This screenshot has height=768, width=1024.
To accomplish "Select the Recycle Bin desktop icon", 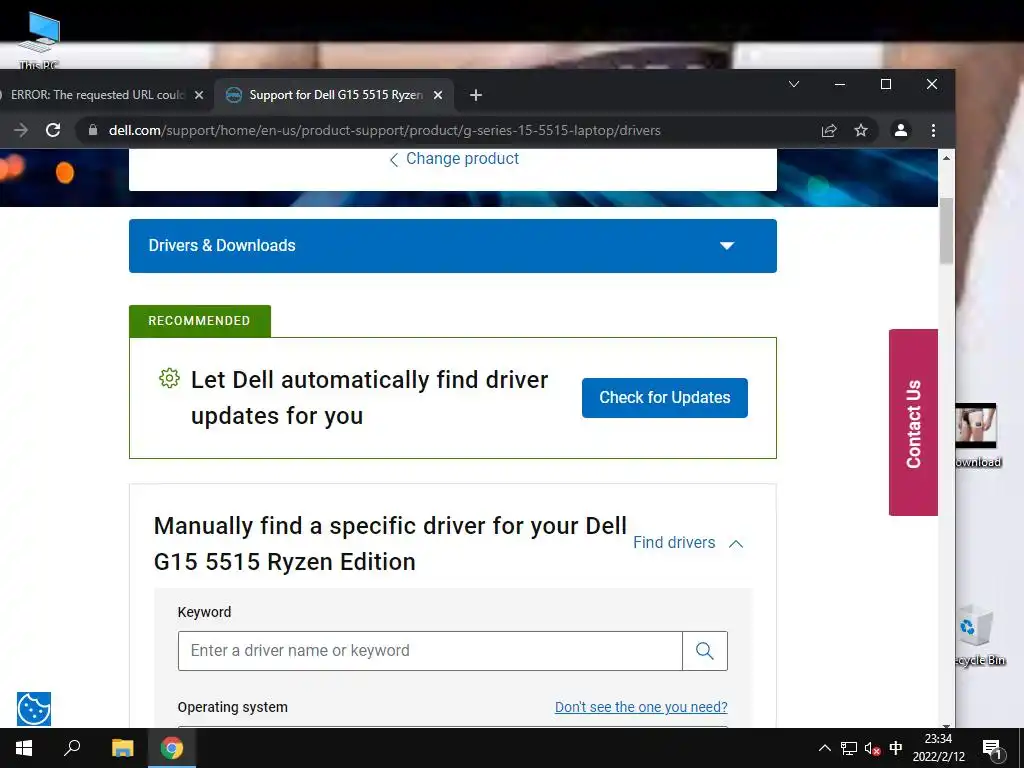I will tap(980, 635).
